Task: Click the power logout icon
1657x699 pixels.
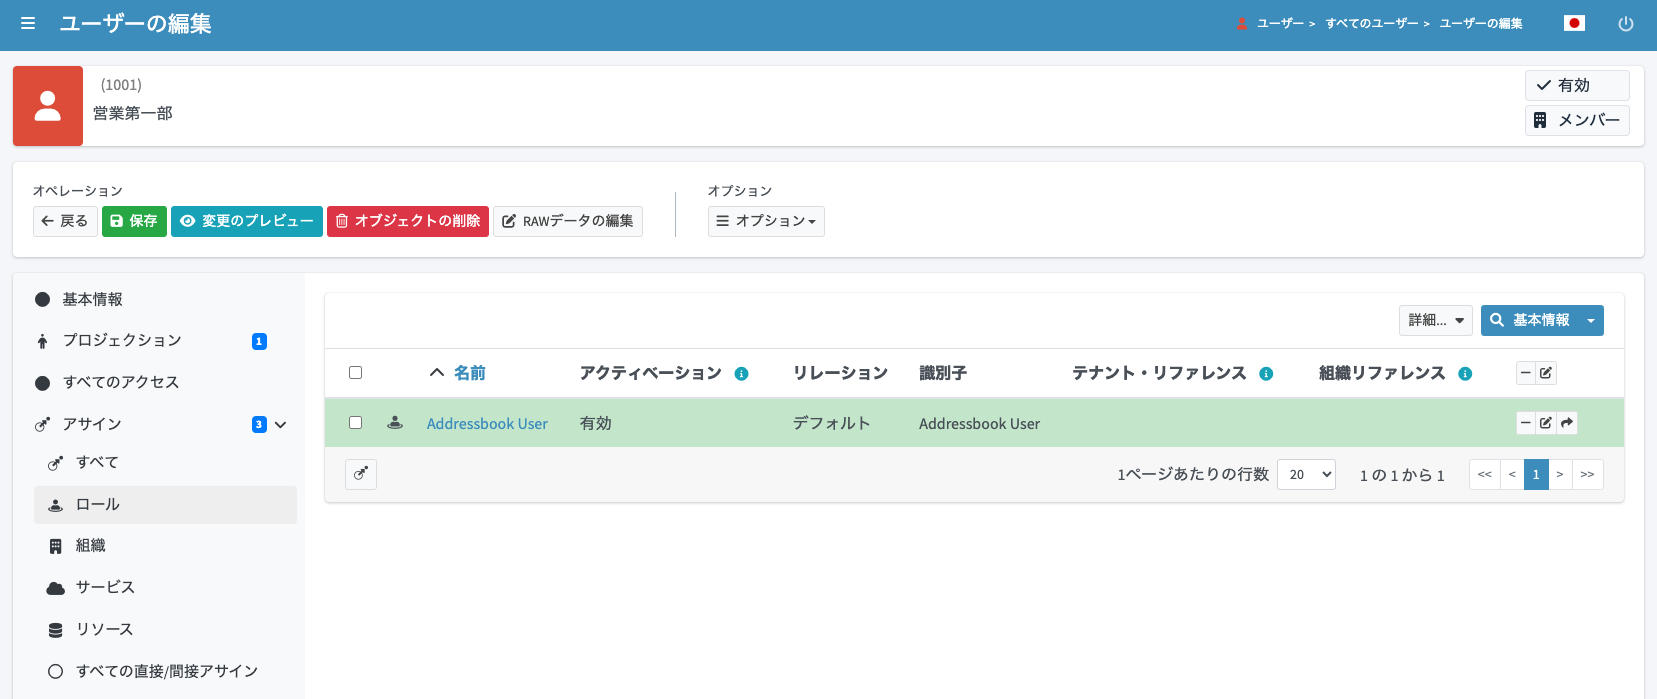Action: tap(1626, 24)
